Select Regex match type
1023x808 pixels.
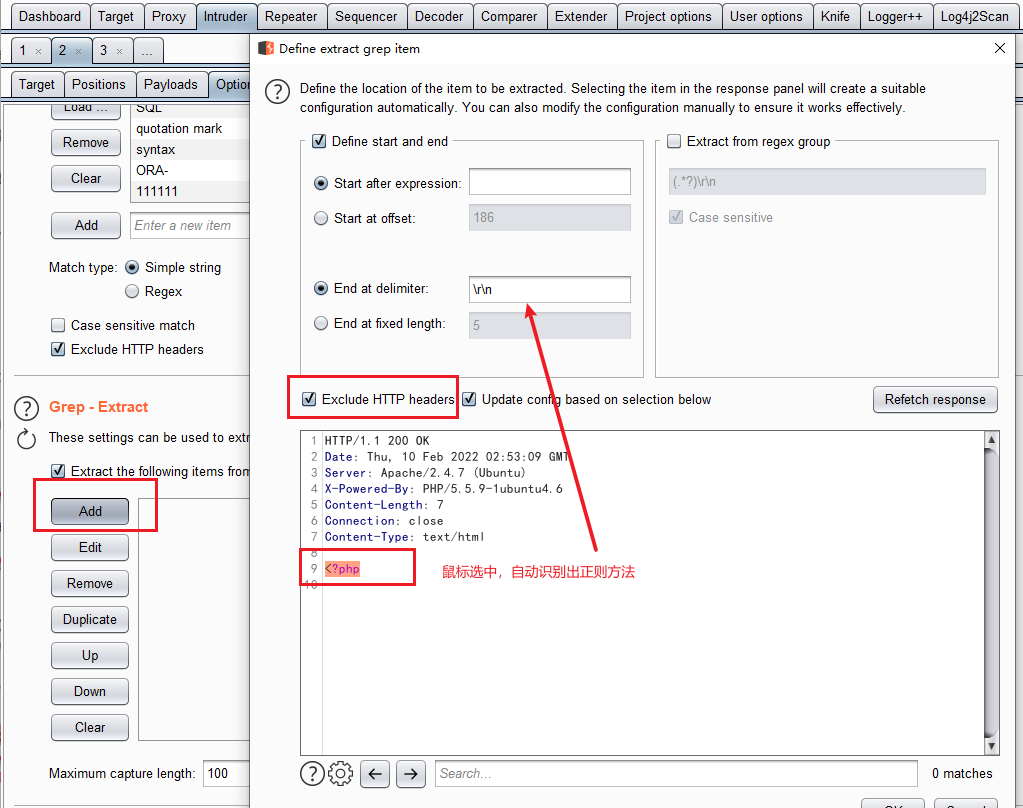pos(132,291)
